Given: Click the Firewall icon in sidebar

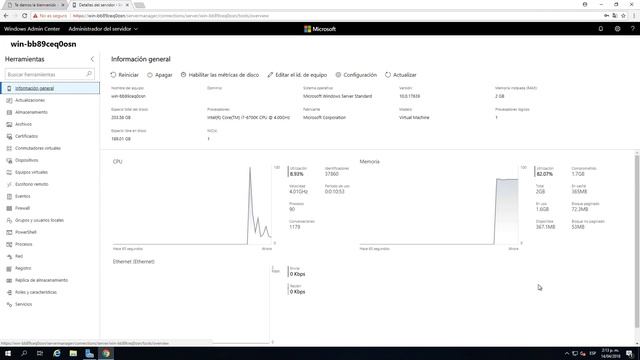Looking at the screenshot, I should point(9,208).
